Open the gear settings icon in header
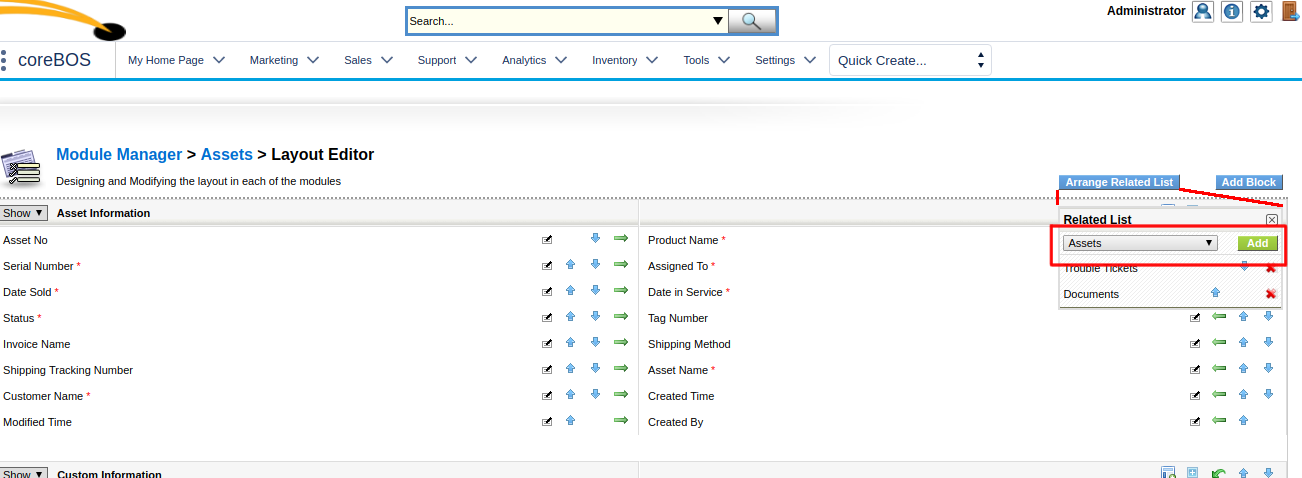 [x=1261, y=12]
